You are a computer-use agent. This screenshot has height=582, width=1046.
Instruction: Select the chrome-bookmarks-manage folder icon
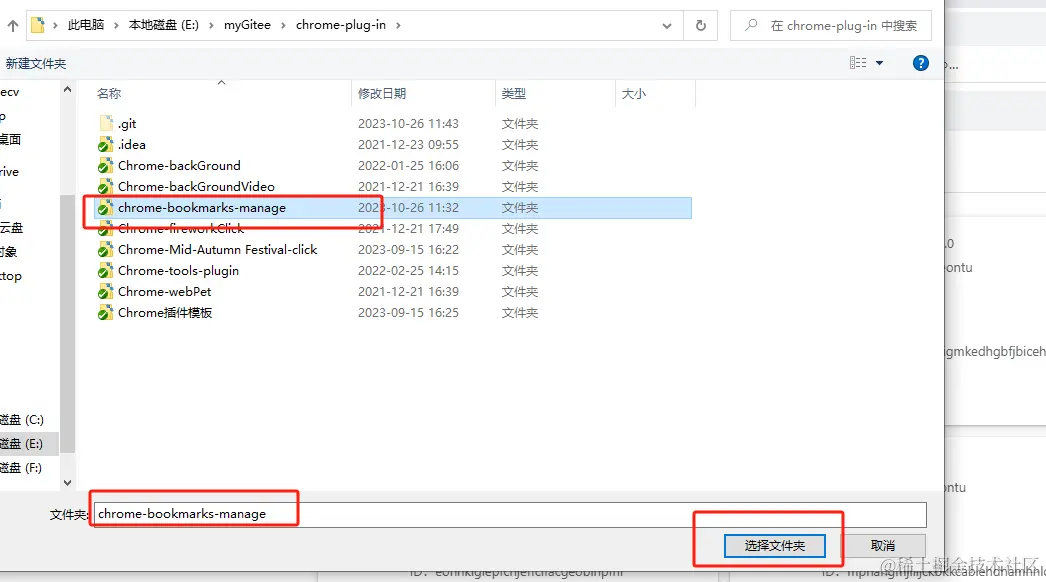click(105, 208)
